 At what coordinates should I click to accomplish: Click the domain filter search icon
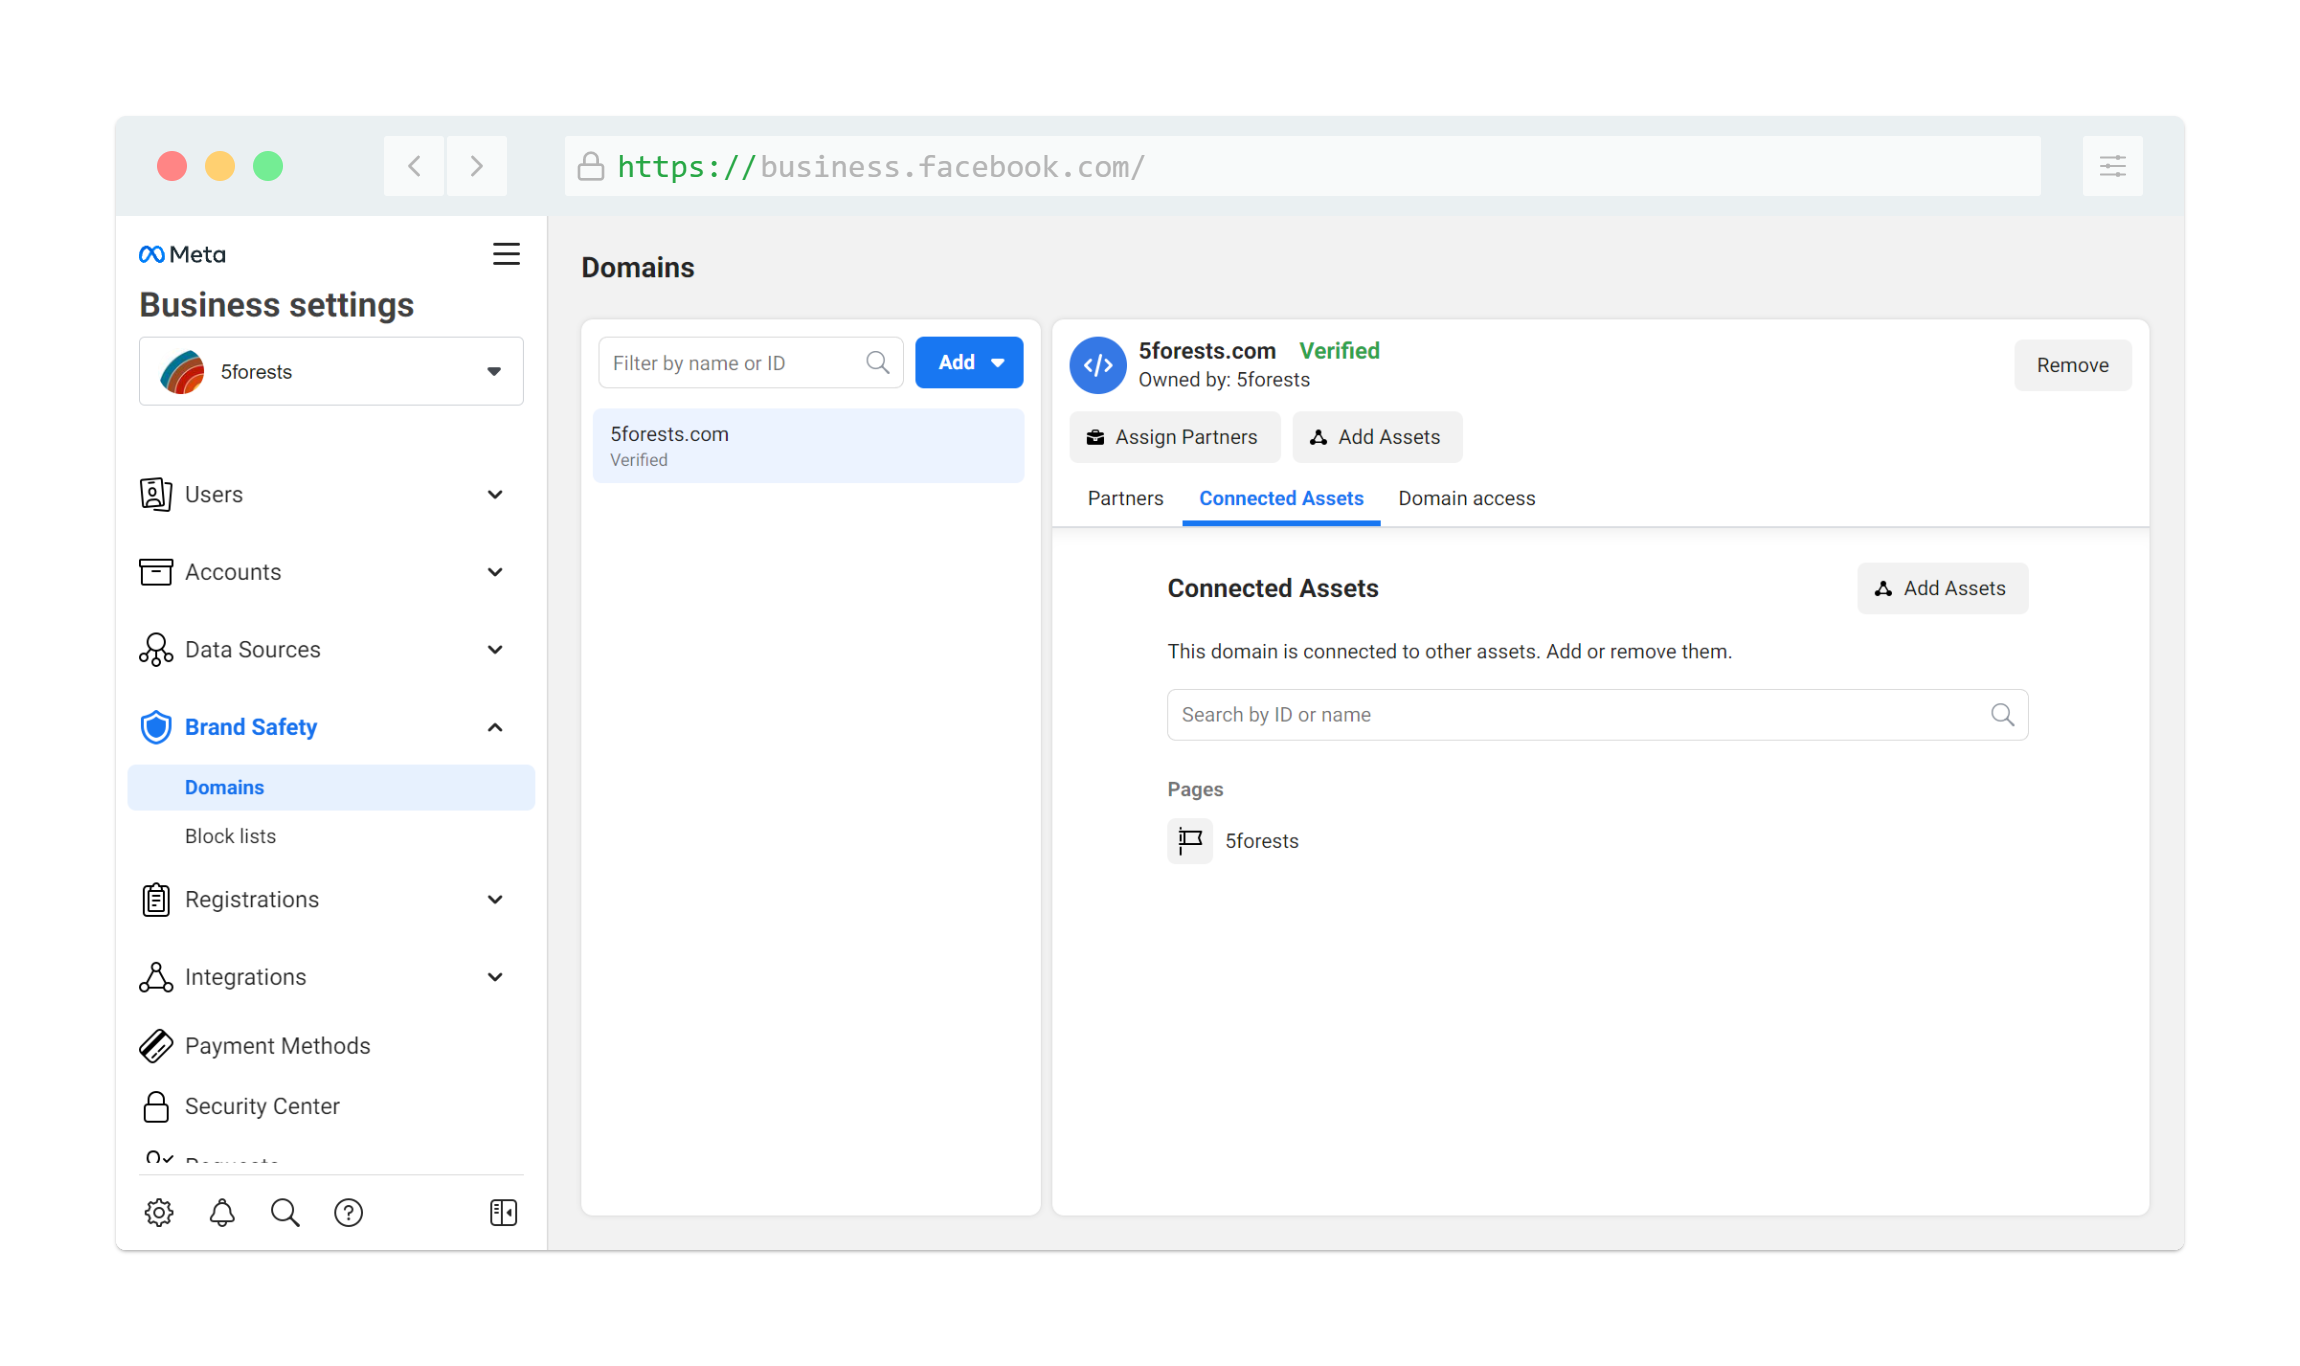[877, 362]
